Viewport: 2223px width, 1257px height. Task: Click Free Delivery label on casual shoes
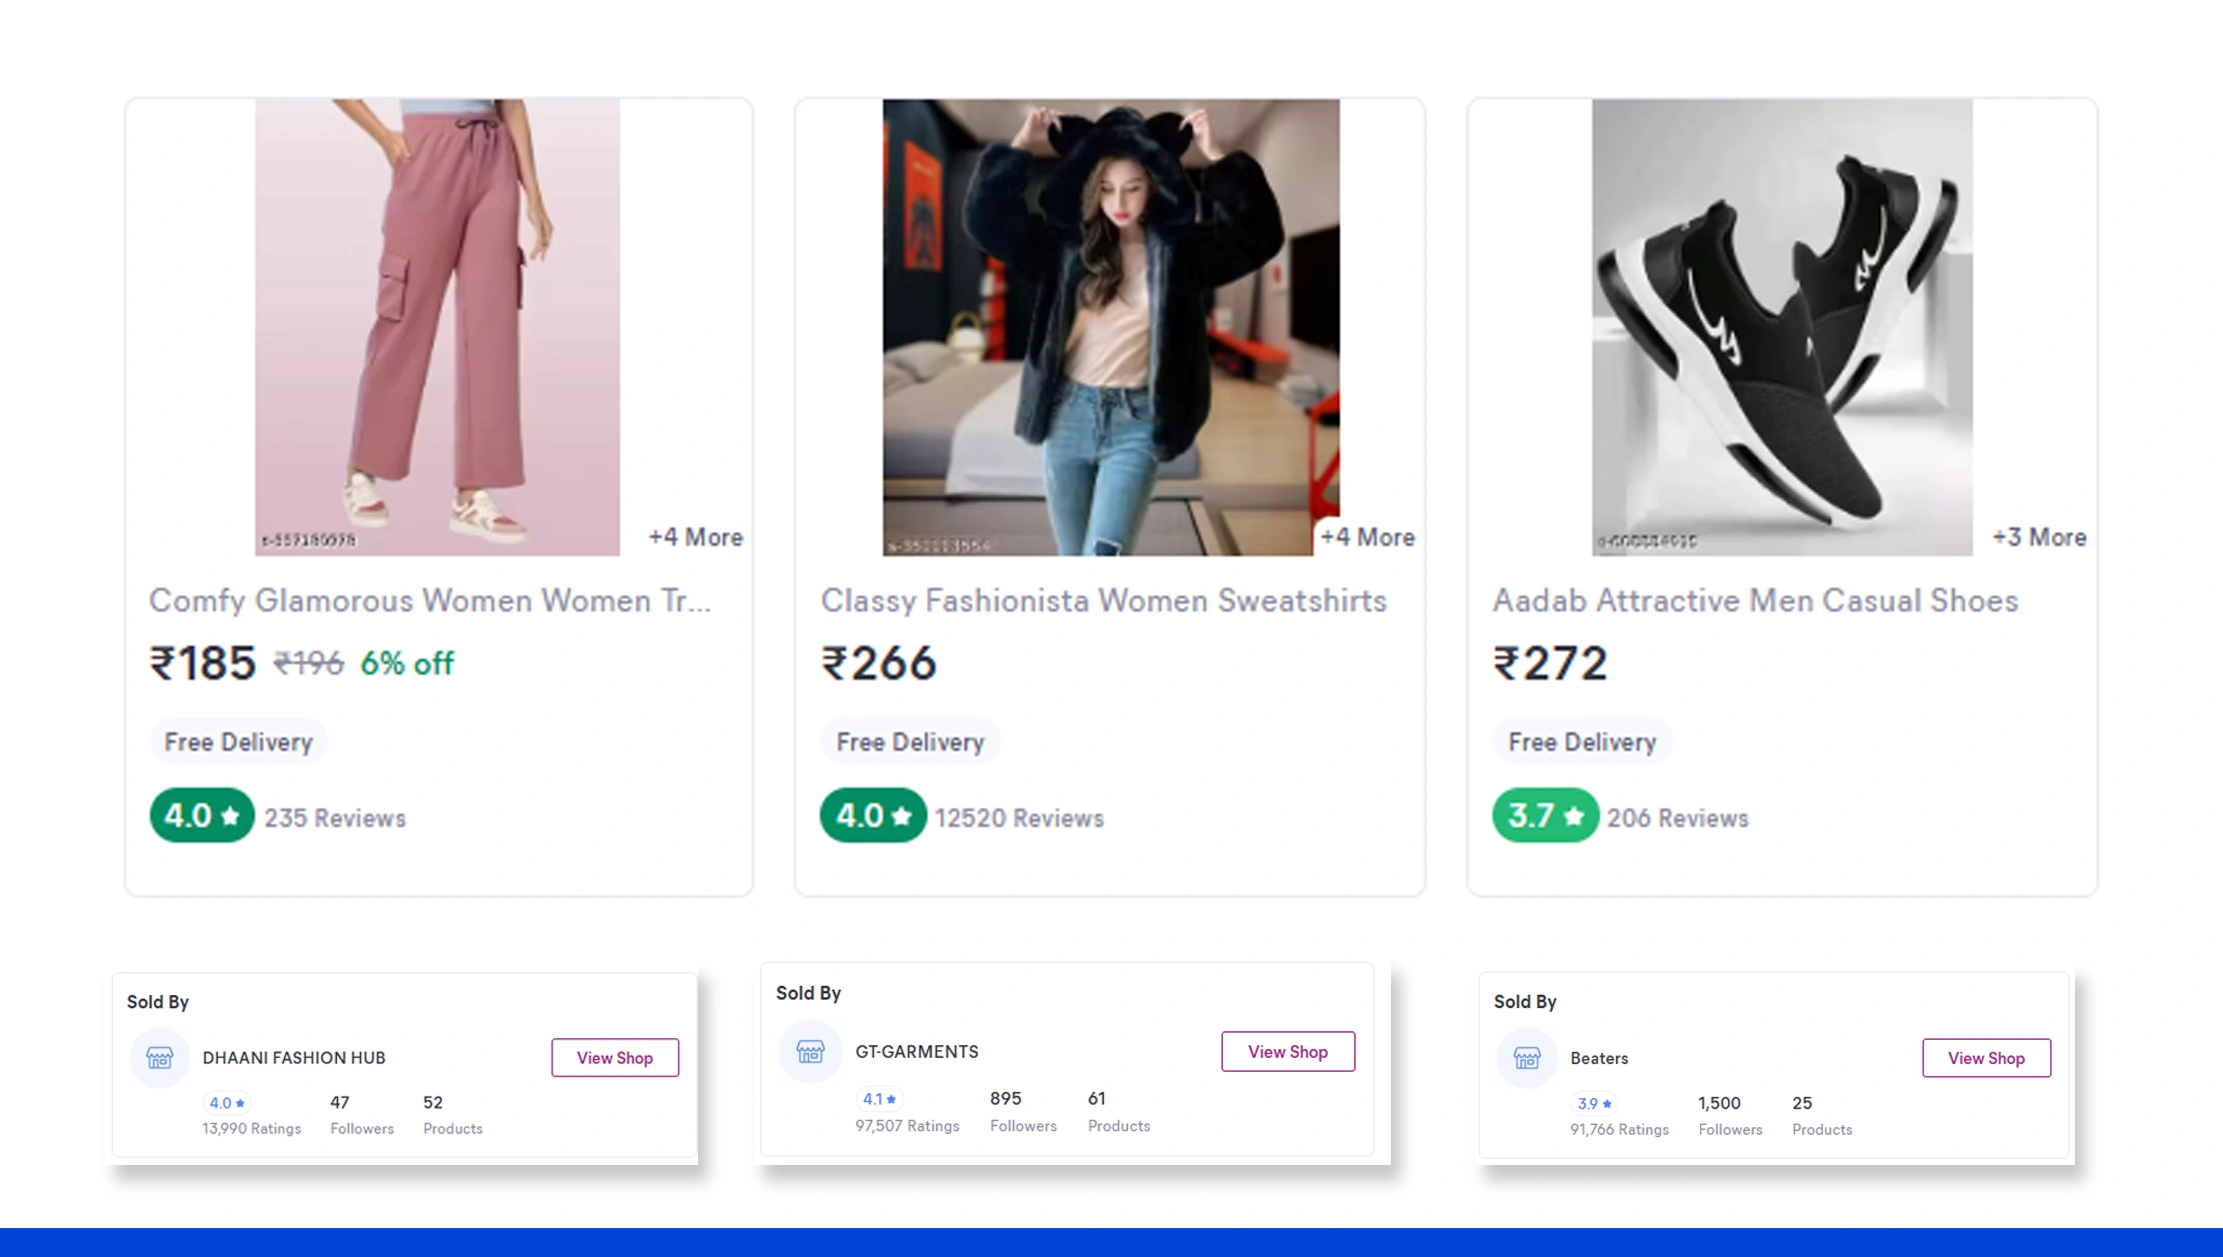pos(1581,741)
